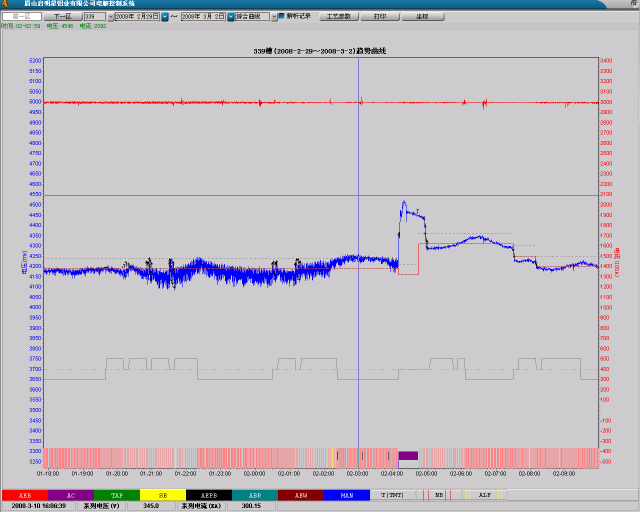Select the purple AC legend swatch

70,495
